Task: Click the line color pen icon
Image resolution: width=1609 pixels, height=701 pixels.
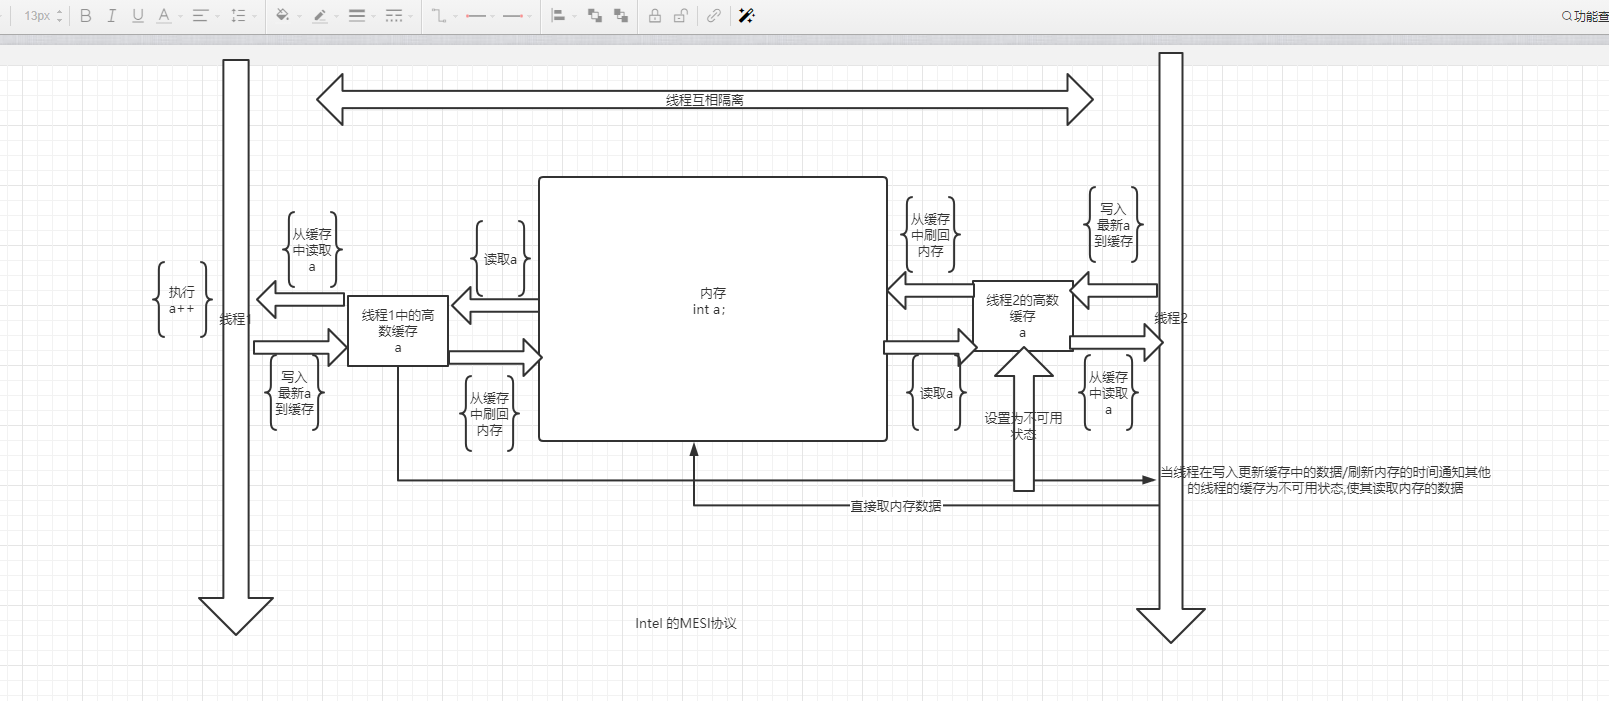Action: [x=322, y=16]
